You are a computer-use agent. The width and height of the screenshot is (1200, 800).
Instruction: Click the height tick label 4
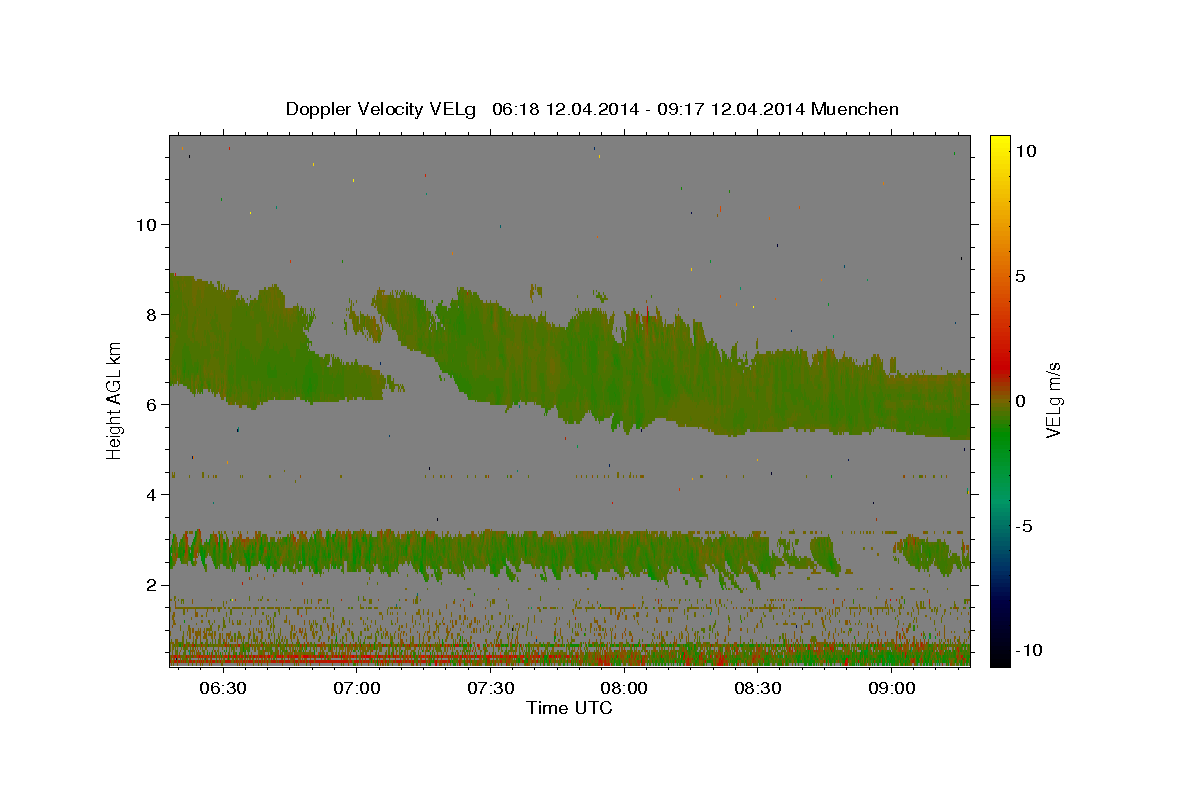[x=152, y=494]
